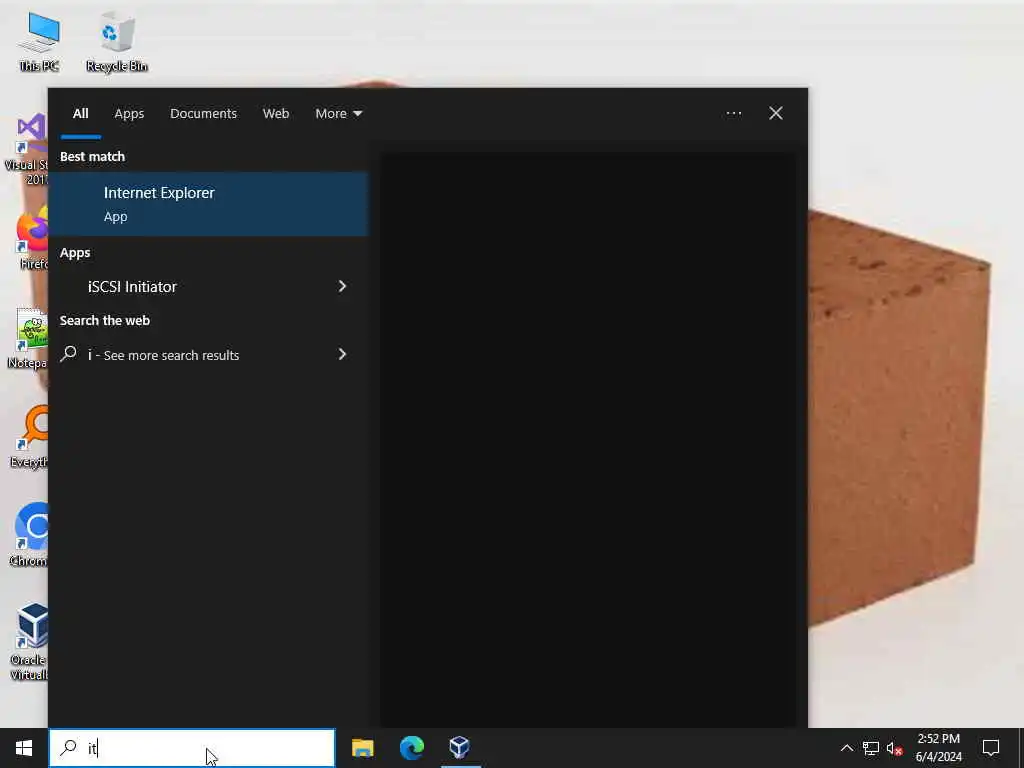Open the iSCSI Initiator app result

click(132, 287)
